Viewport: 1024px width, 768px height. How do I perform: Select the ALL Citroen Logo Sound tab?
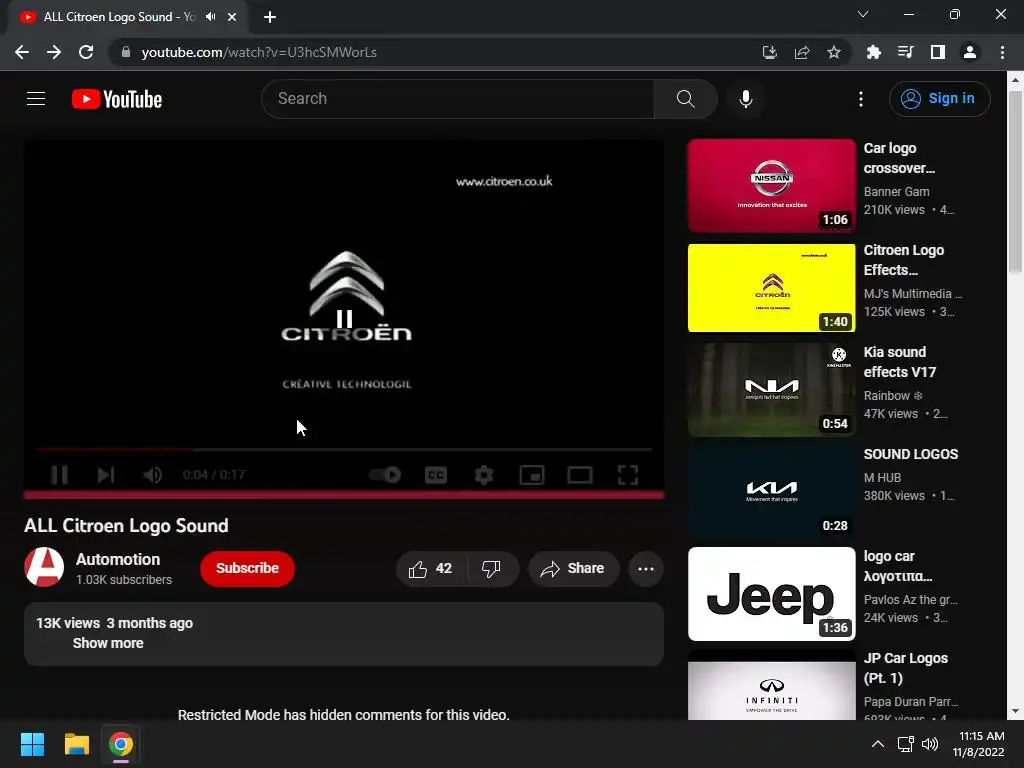tap(118, 17)
